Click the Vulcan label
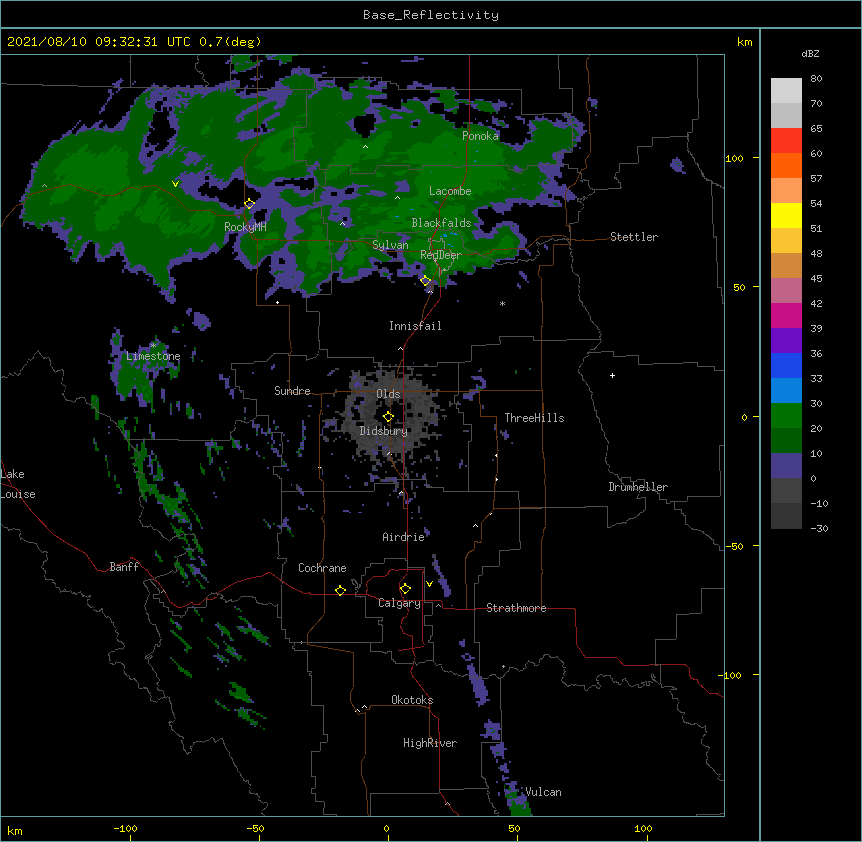Viewport: 862px width, 842px height. click(543, 792)
